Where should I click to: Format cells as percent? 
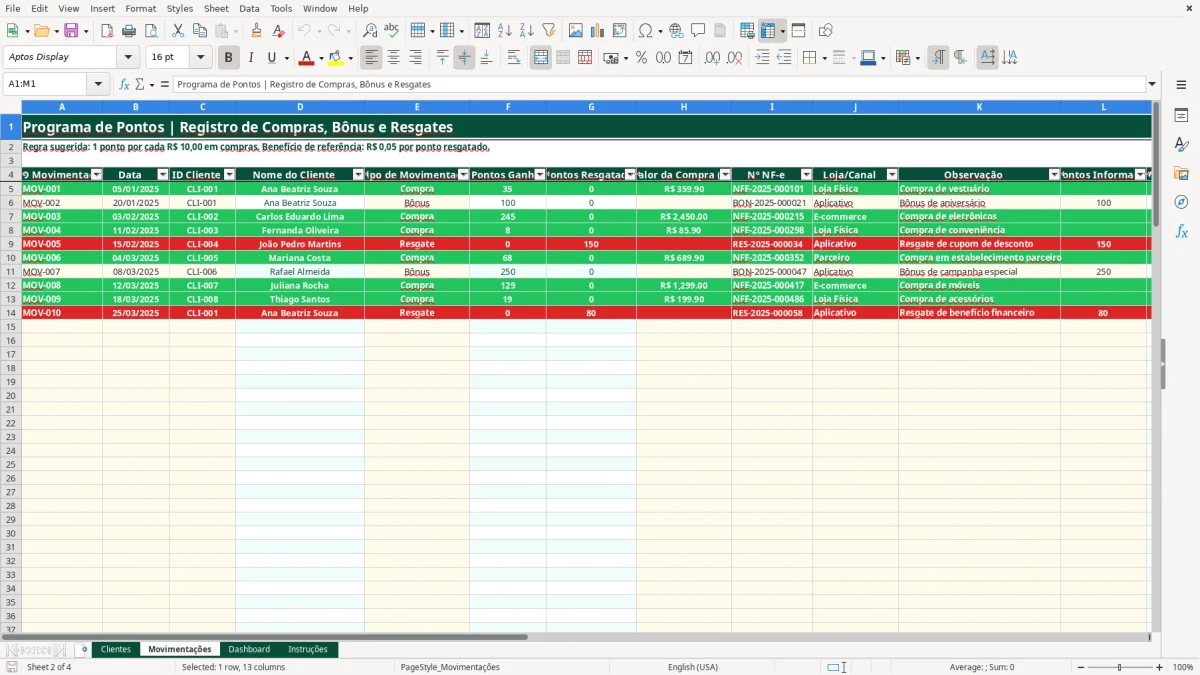click(x=641, y=58)
